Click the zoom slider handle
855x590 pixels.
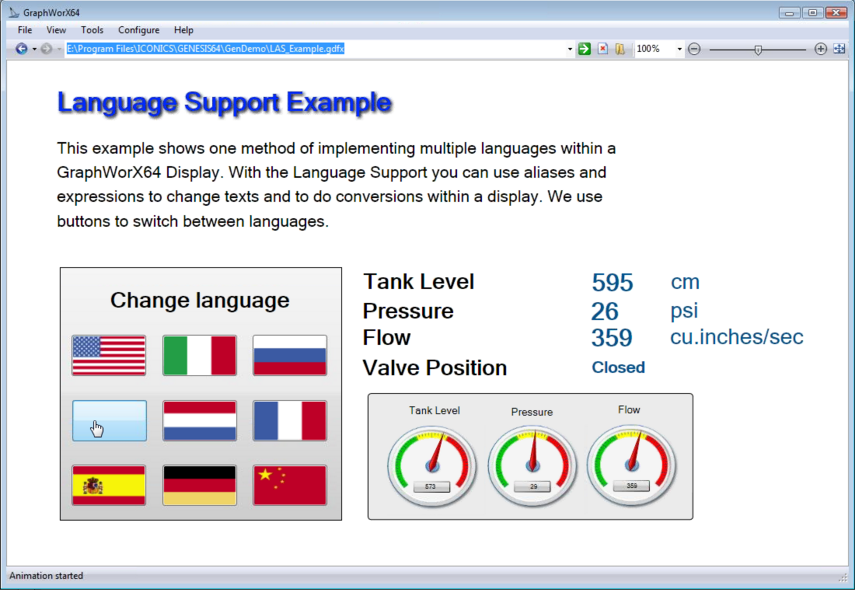click(758, 49)
